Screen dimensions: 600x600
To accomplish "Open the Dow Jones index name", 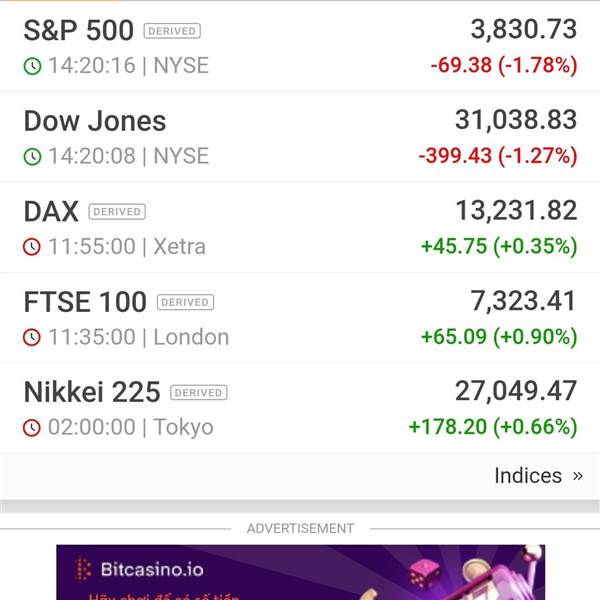I will pos(95,121).
